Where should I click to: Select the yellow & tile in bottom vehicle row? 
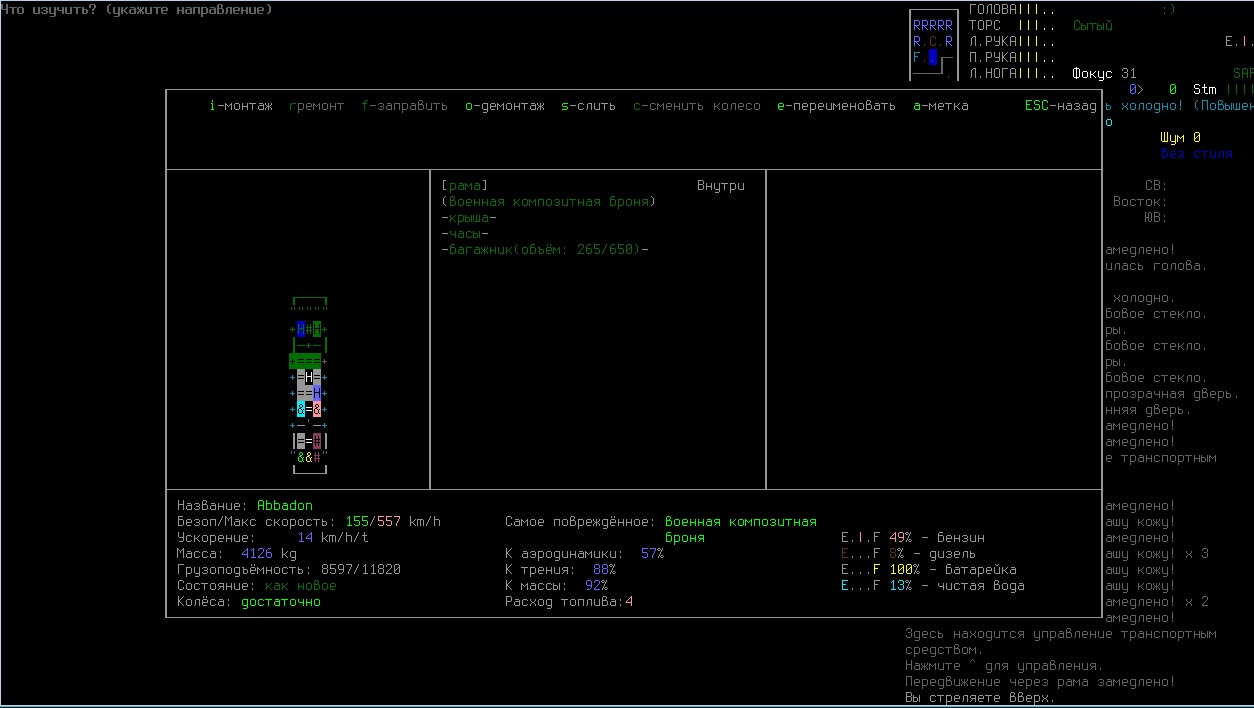click(x=309, y=457)
